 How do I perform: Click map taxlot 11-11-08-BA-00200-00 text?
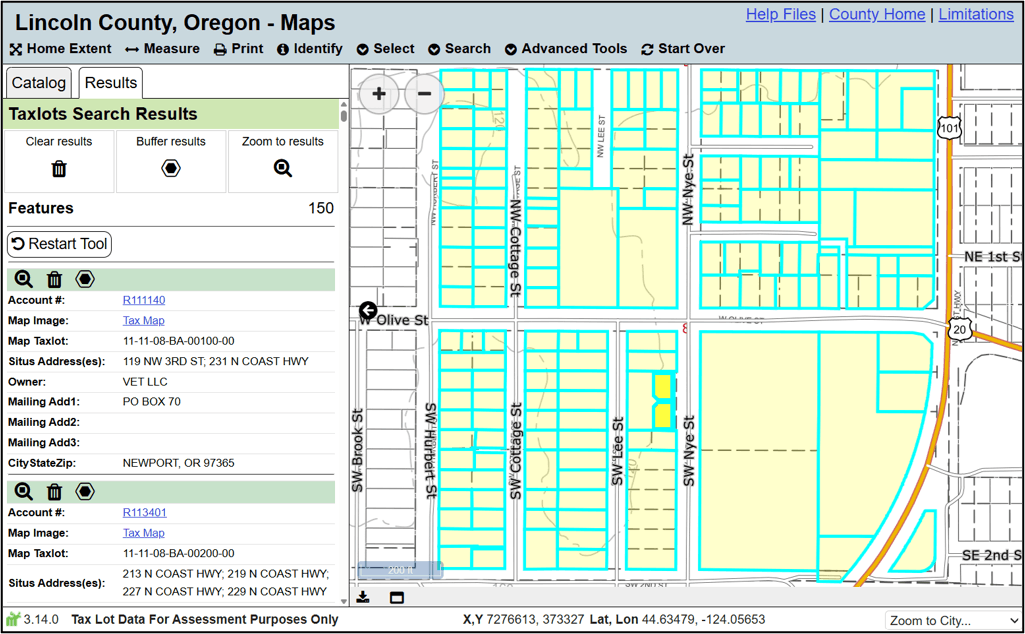[178, 553]
